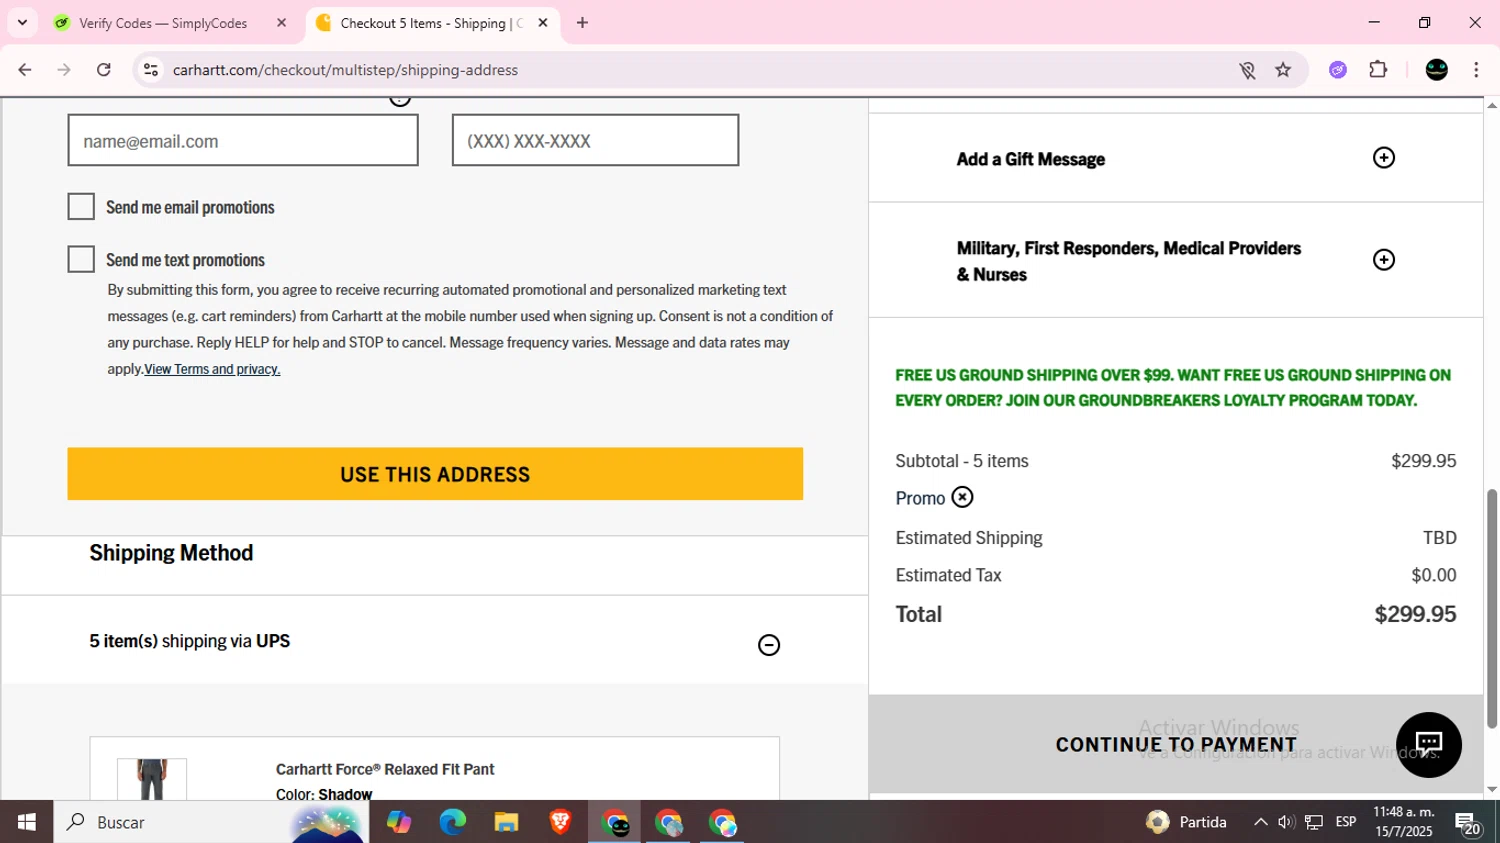The height and width of the screenshot is (843, 1500).
Task: Open View Terms and privacy link
Action: 212,369
